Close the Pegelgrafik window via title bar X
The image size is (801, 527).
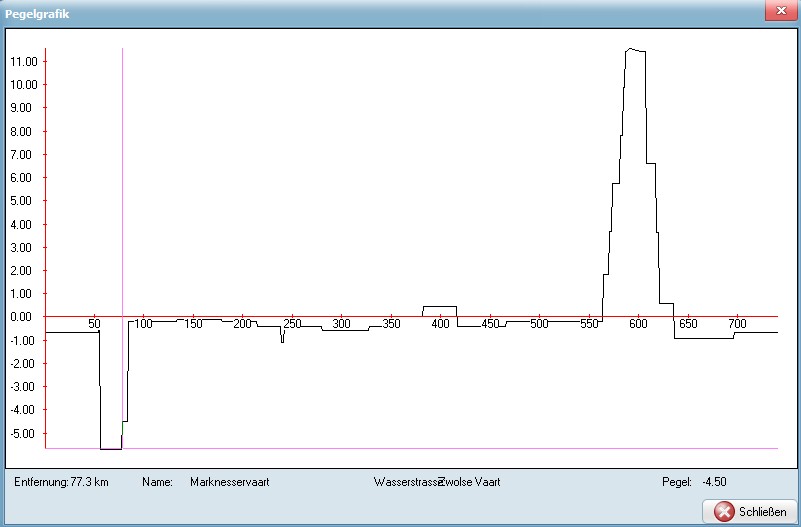click(x=777, y=10)
